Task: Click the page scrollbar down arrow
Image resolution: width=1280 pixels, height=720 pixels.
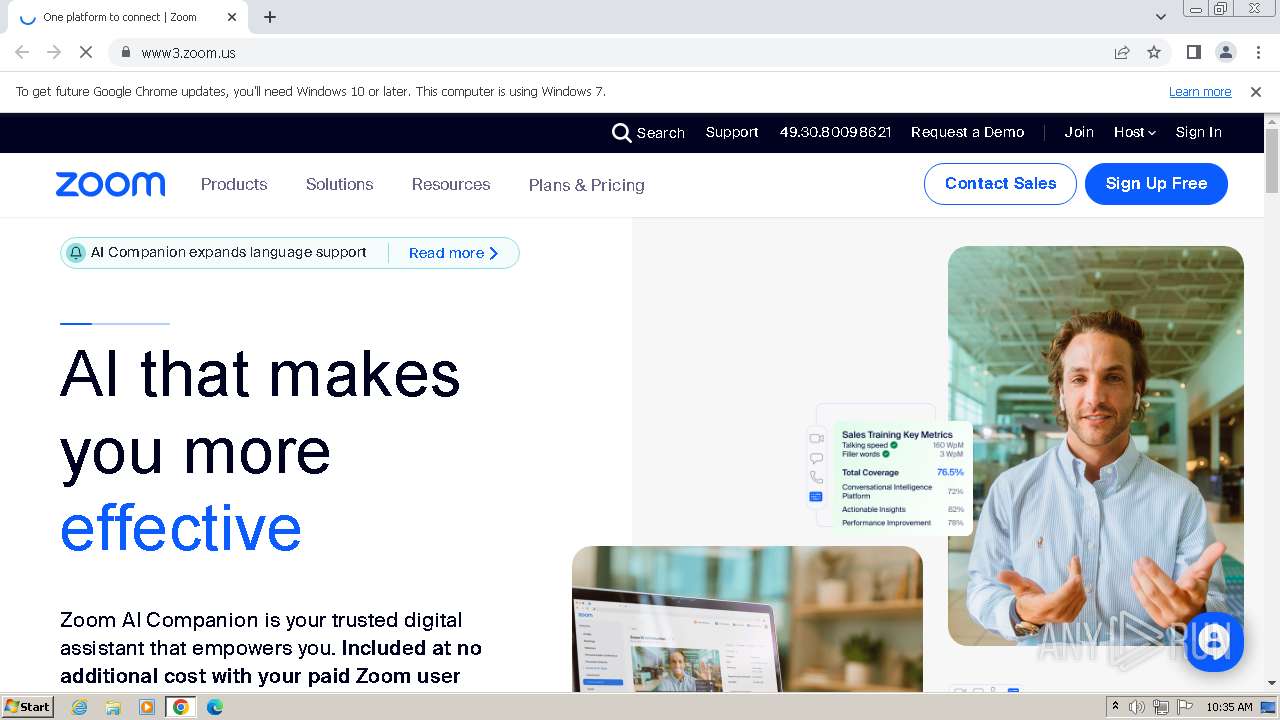Action: 1272,683
